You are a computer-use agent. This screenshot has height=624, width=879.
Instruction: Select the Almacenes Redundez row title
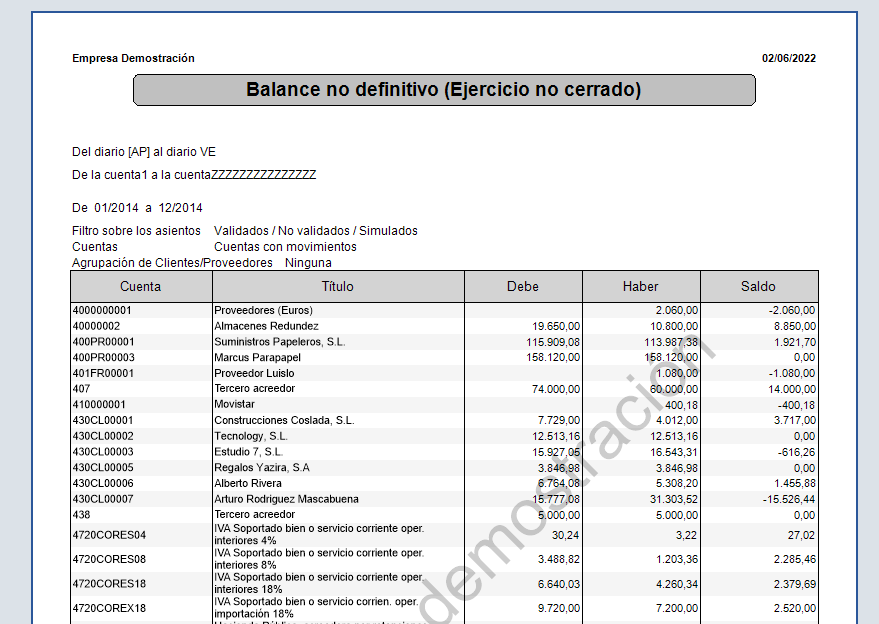tap(266, 326)
